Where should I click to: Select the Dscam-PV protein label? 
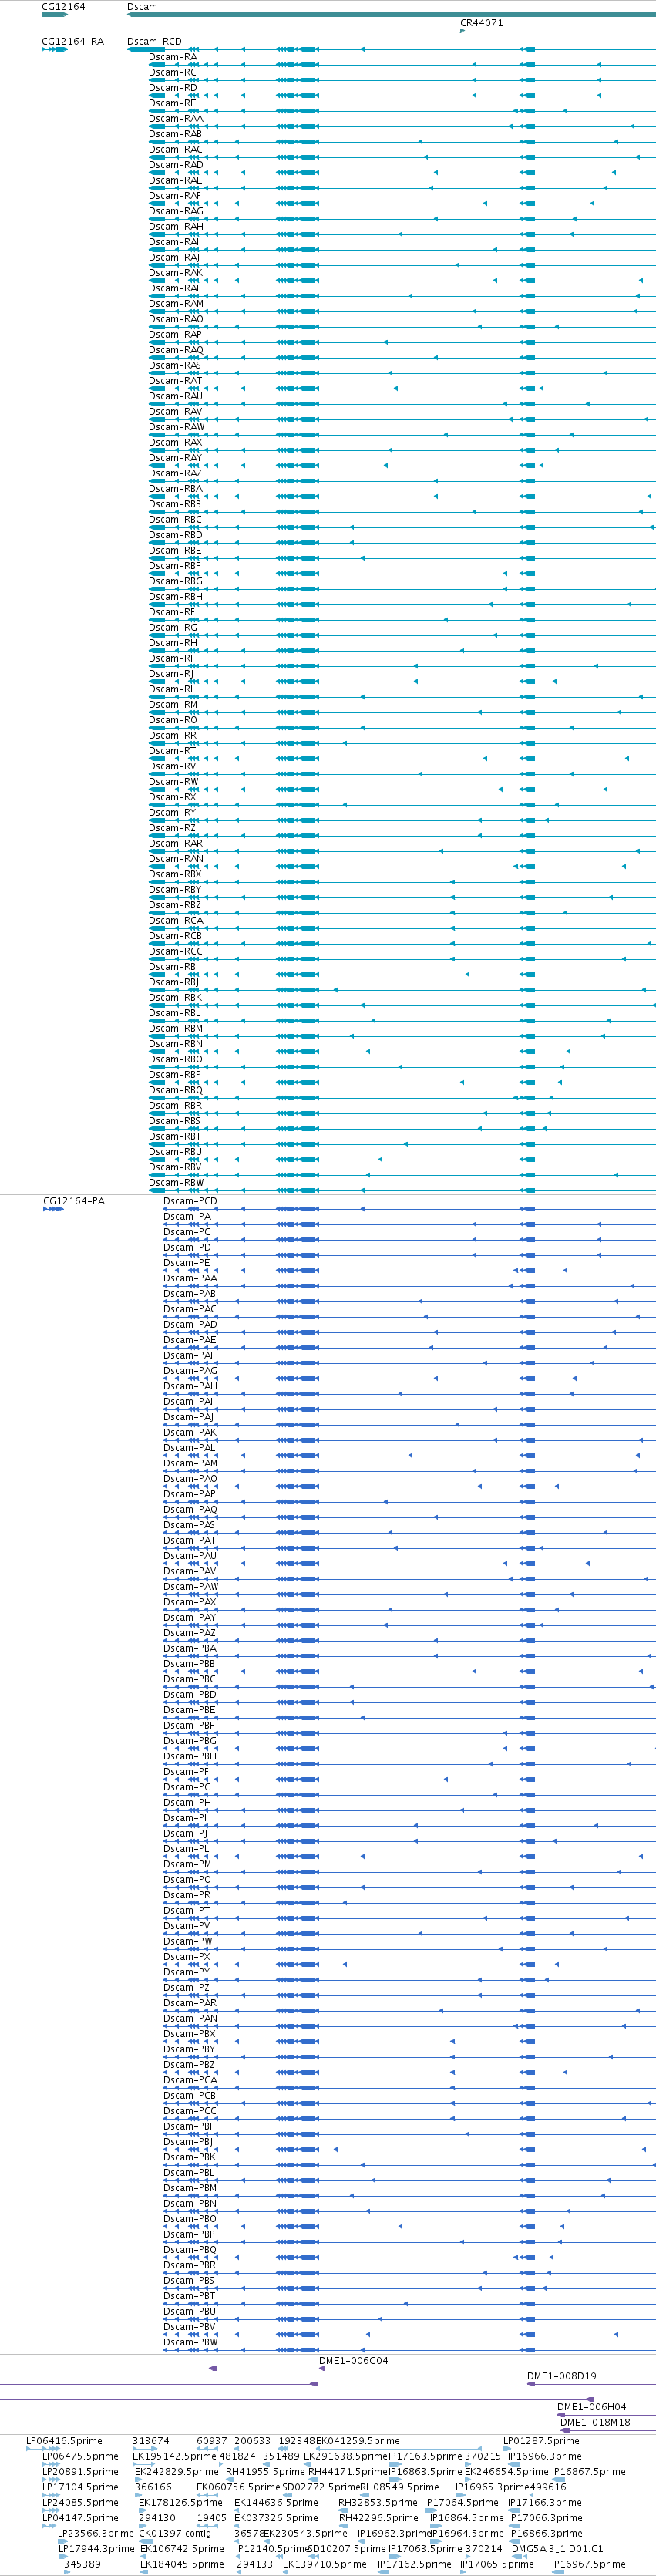187,1926
